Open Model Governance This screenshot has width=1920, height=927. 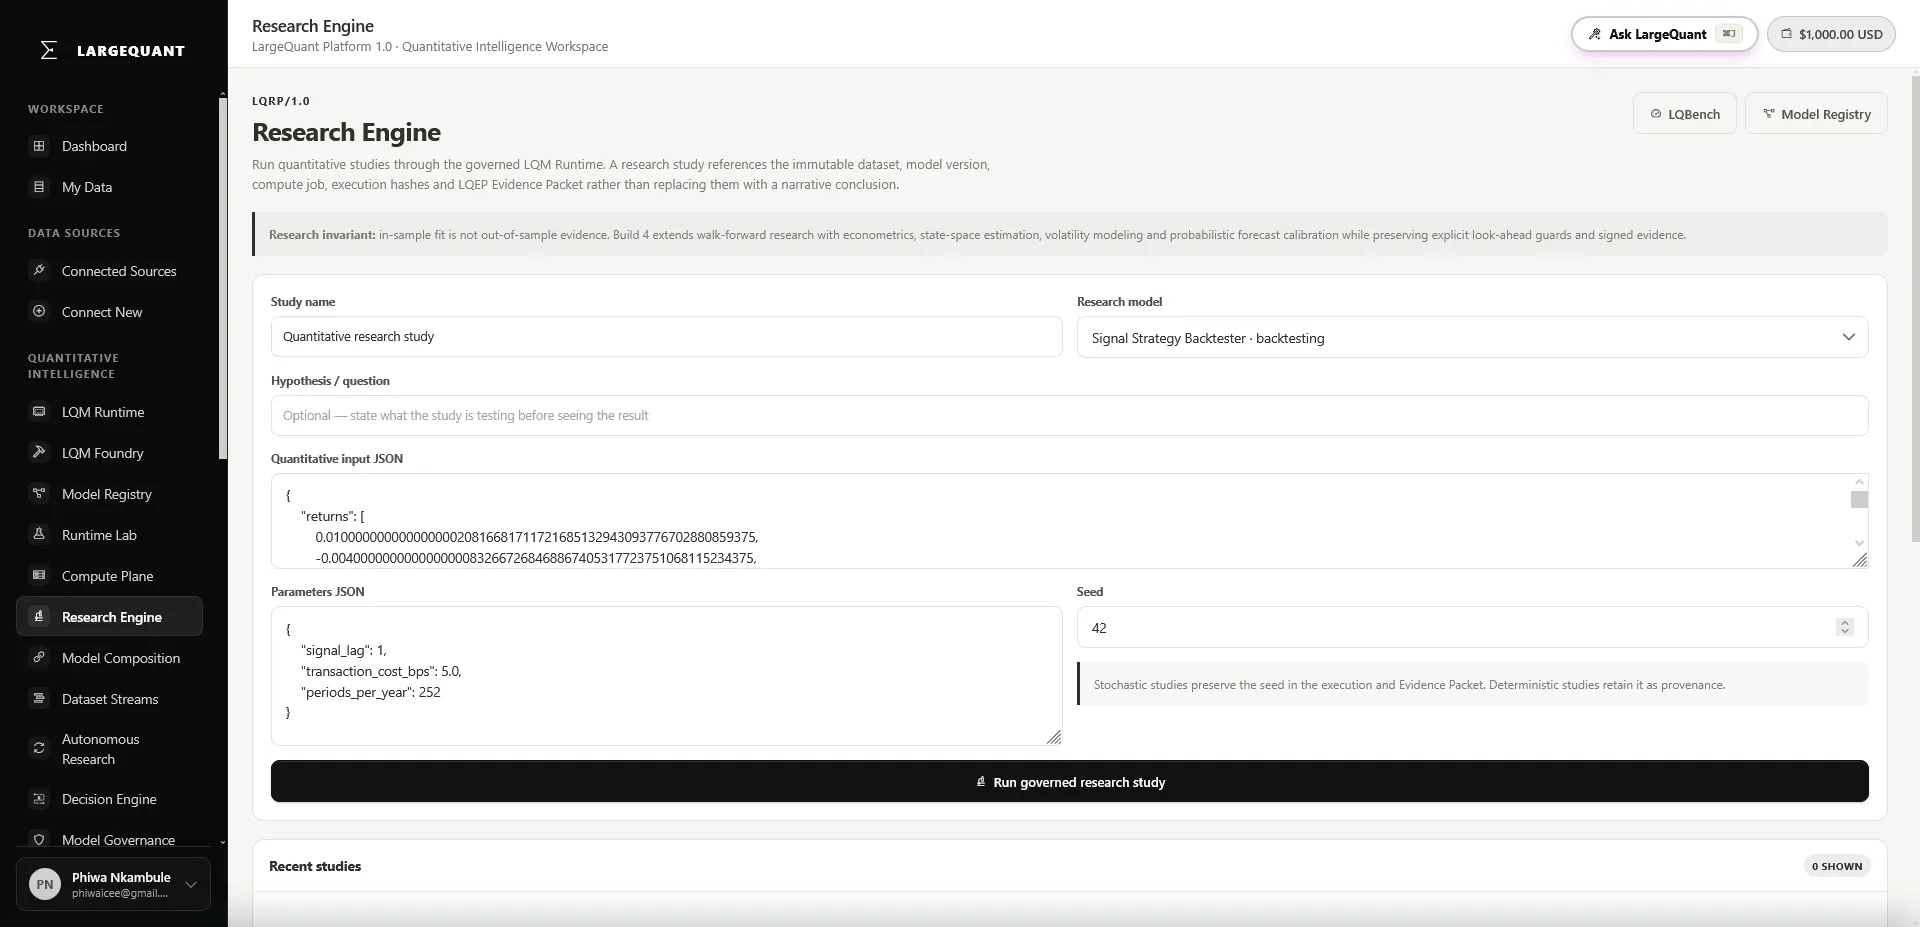(x=109, y=840)
